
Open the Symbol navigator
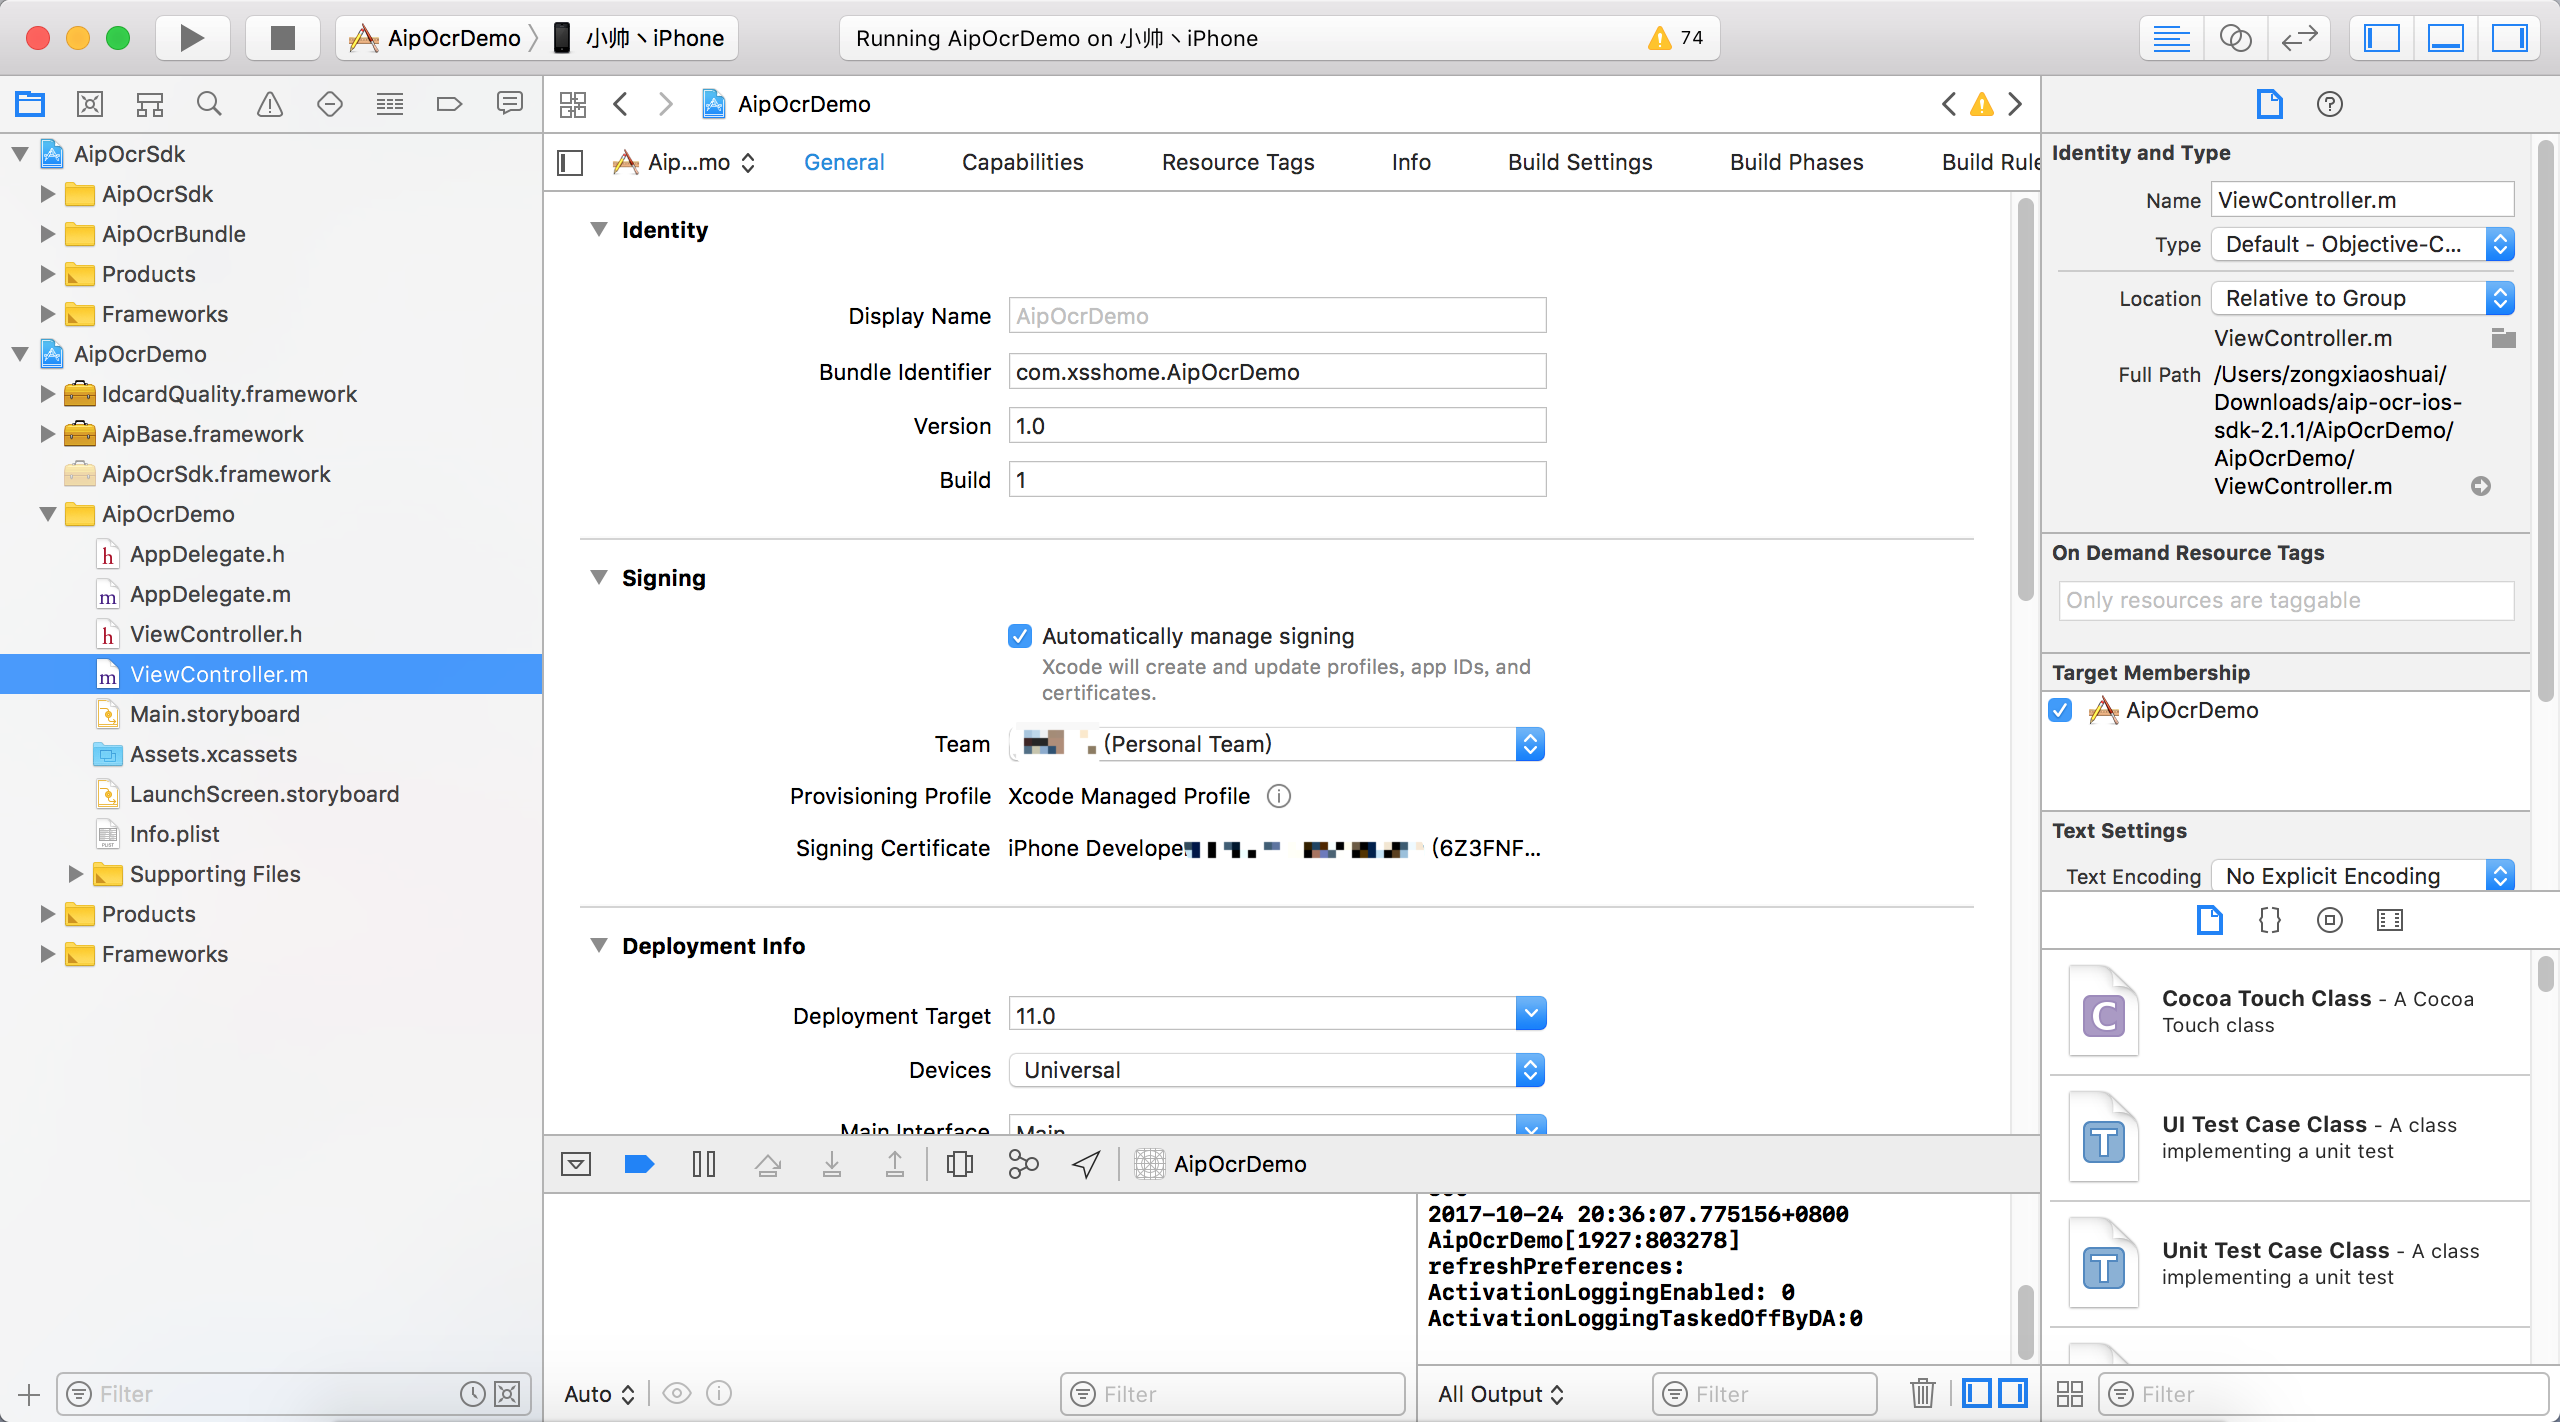(x=150, y=103)
